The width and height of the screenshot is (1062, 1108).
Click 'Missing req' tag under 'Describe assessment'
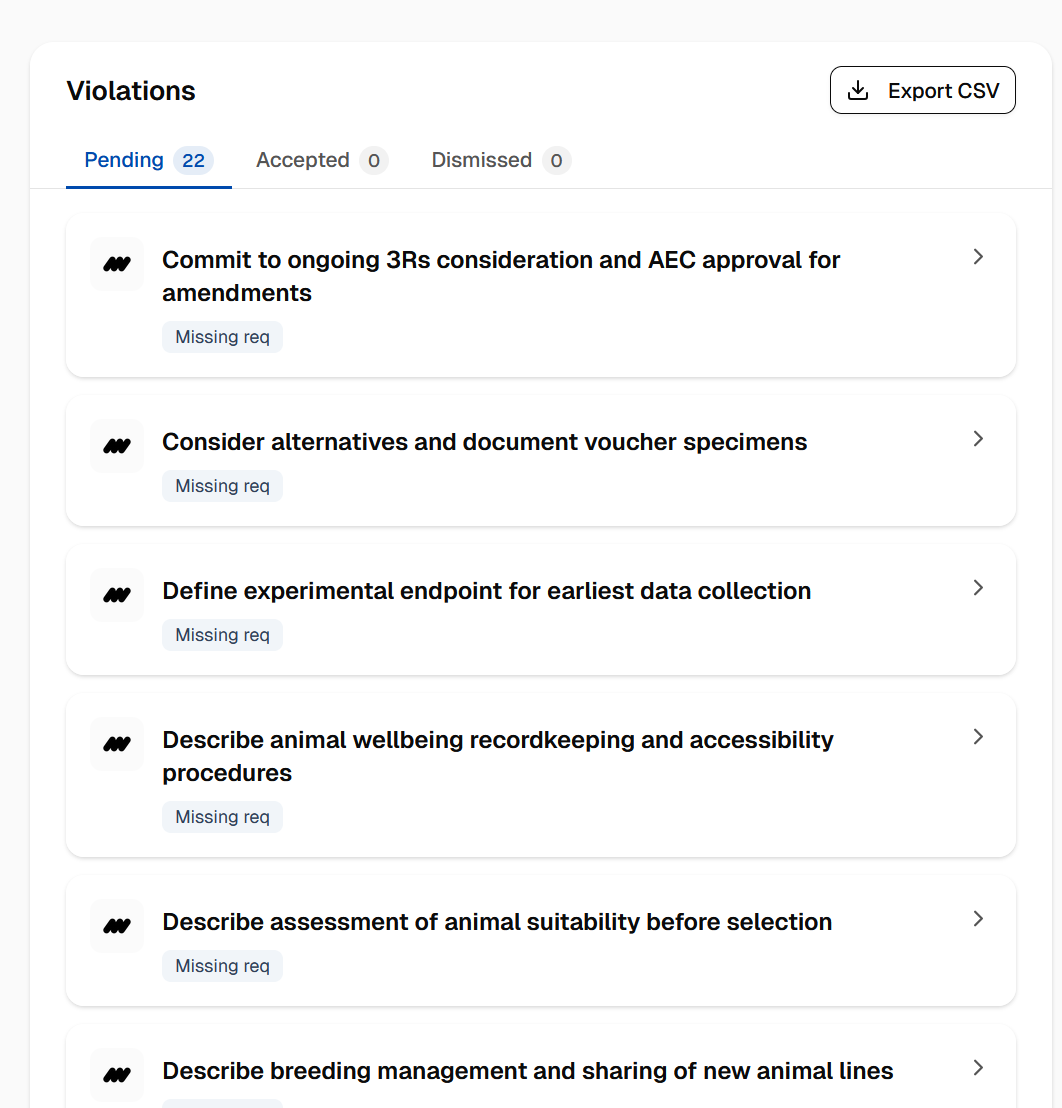pyautogui.click(x=222, y=966)
